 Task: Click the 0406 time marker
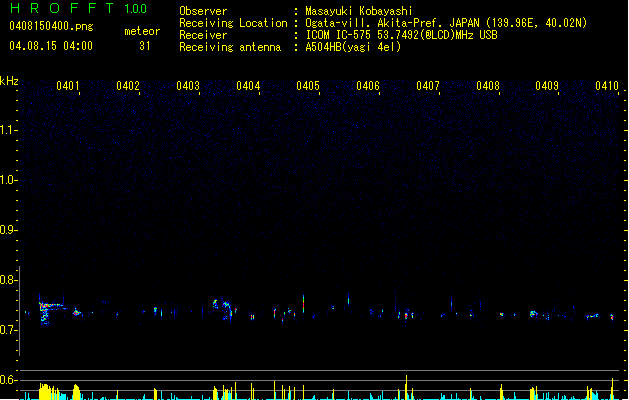(x=368, y=85)
